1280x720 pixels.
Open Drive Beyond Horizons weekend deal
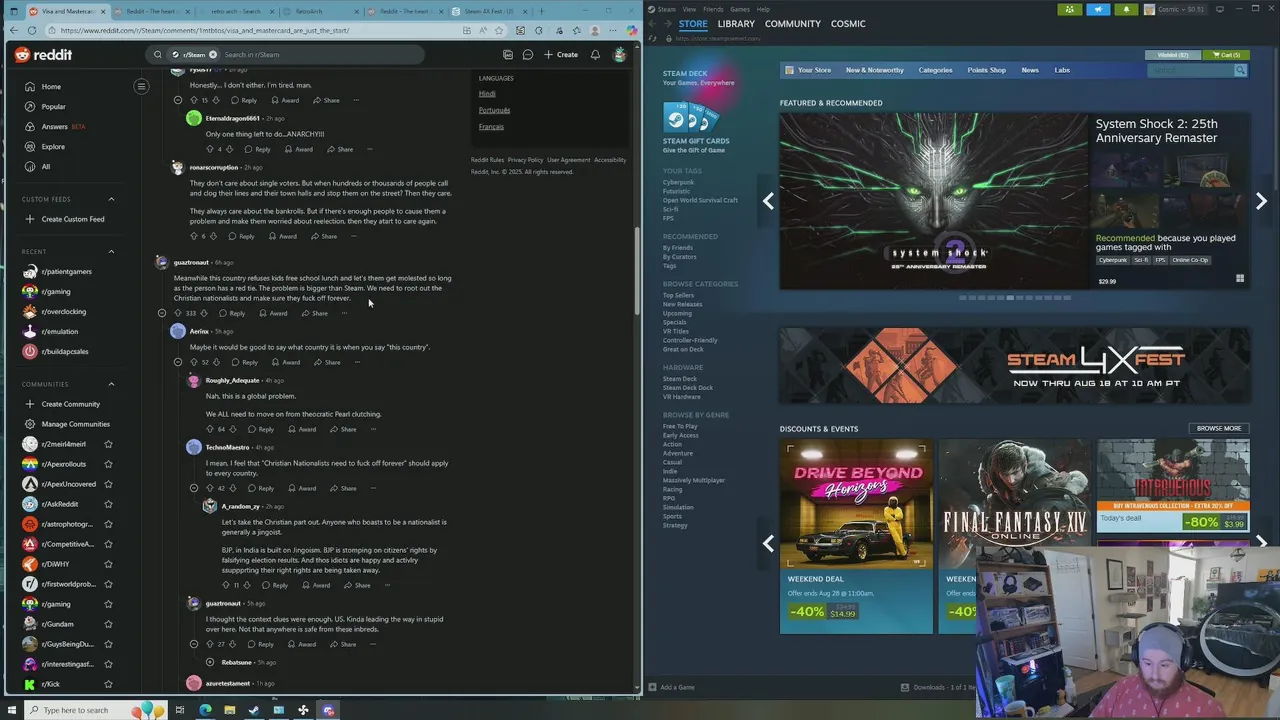tap(856, 536)
